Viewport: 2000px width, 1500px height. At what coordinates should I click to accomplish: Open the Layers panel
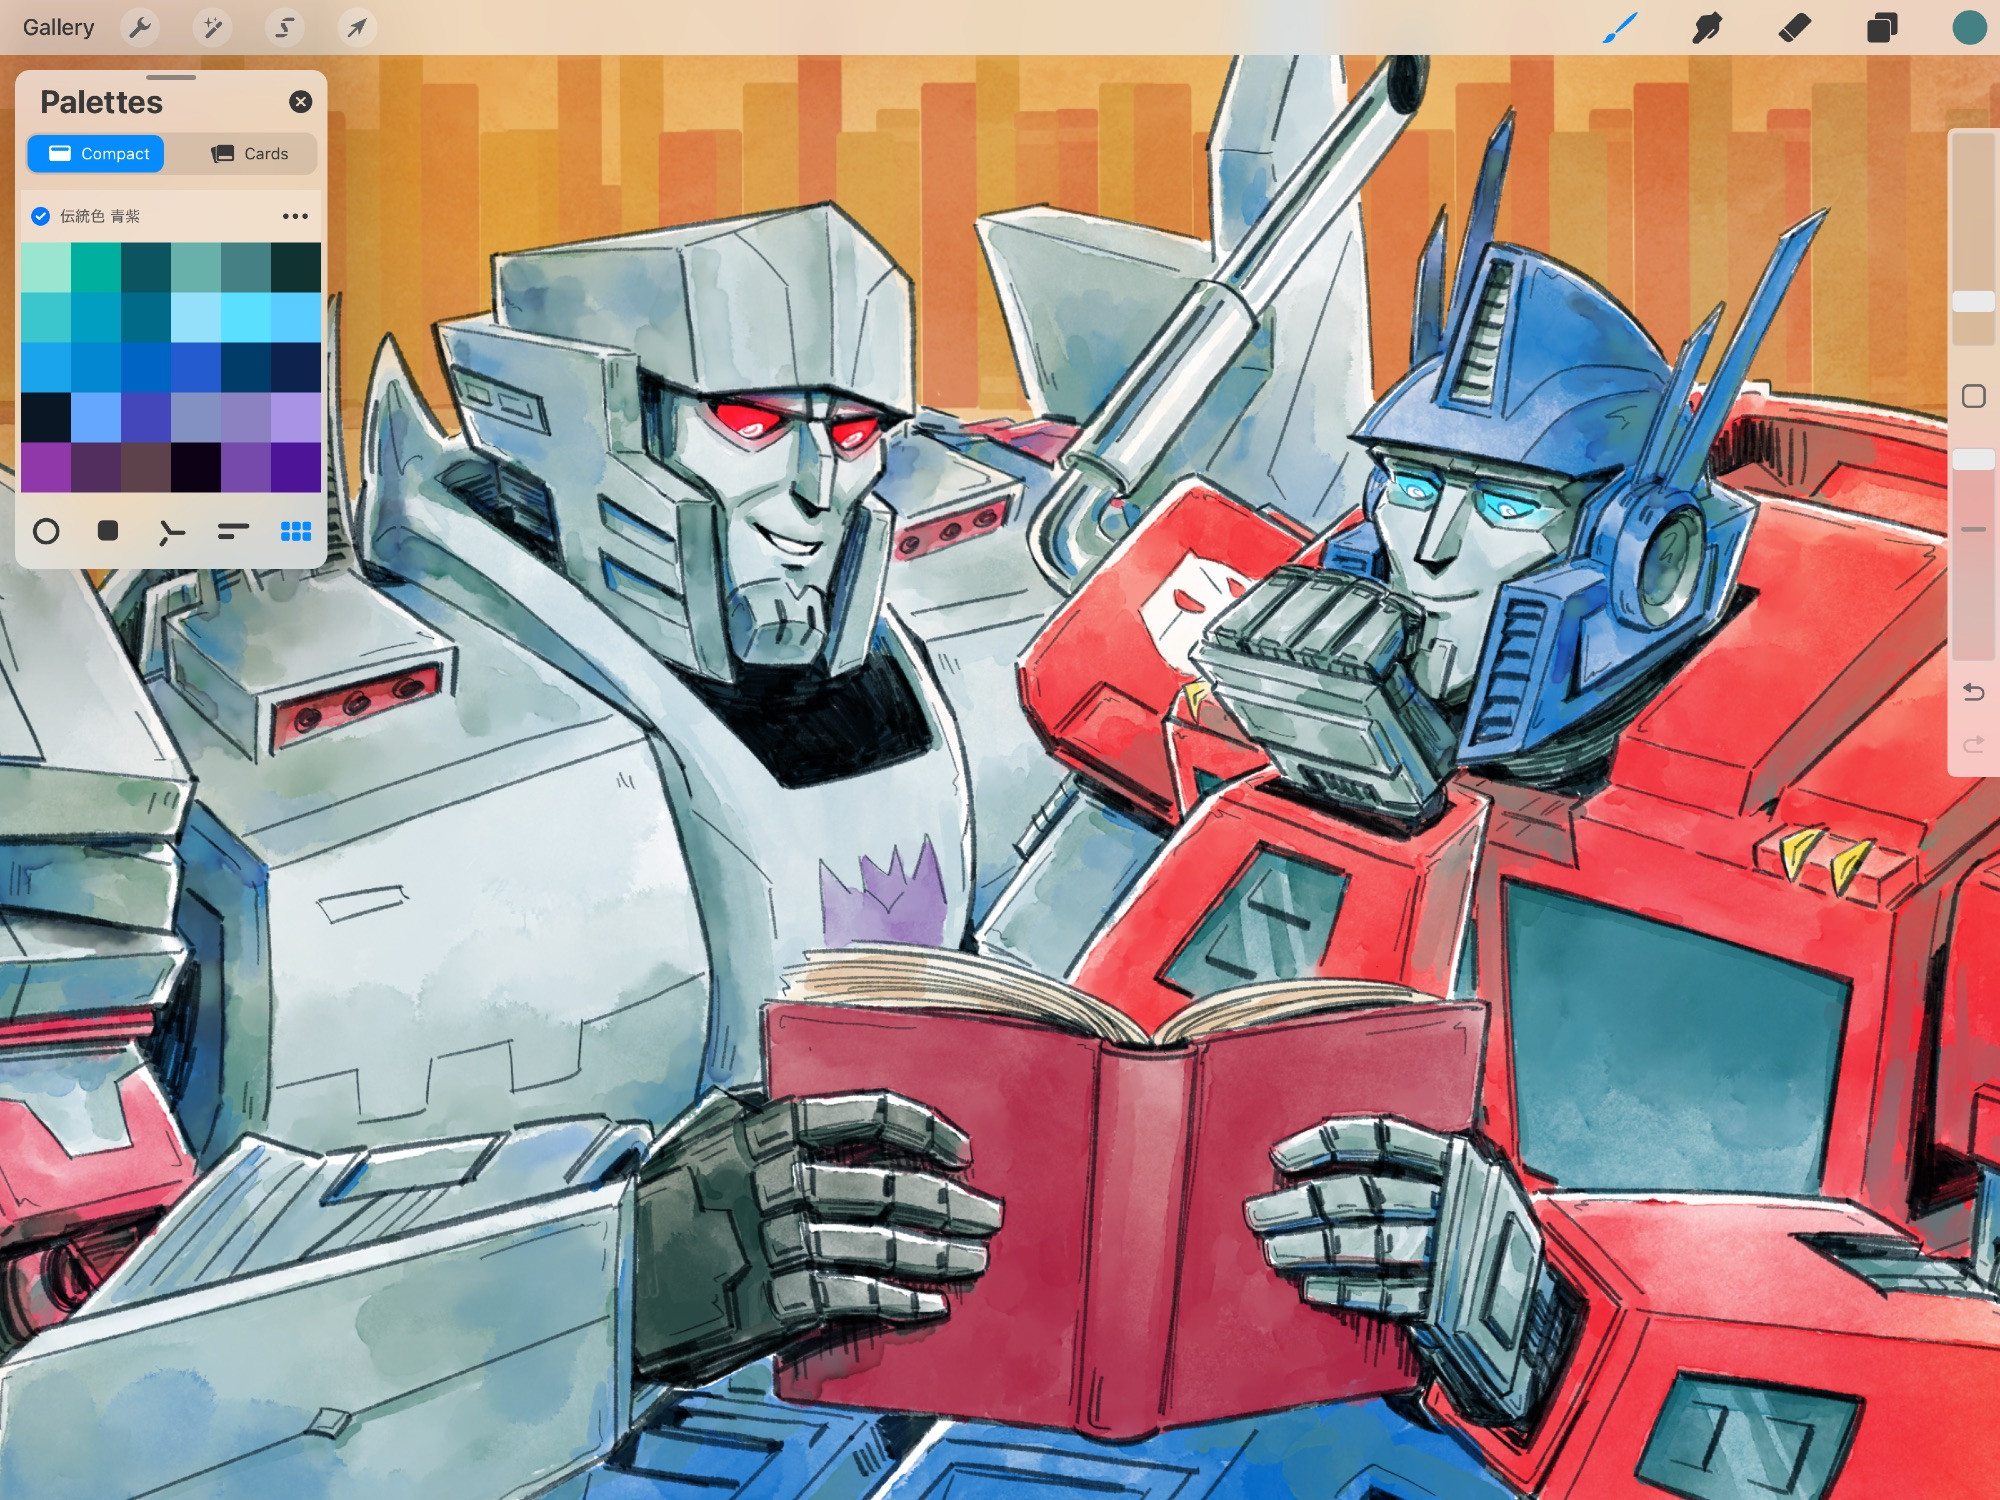pyautogui.click(x=1882, y=27)
